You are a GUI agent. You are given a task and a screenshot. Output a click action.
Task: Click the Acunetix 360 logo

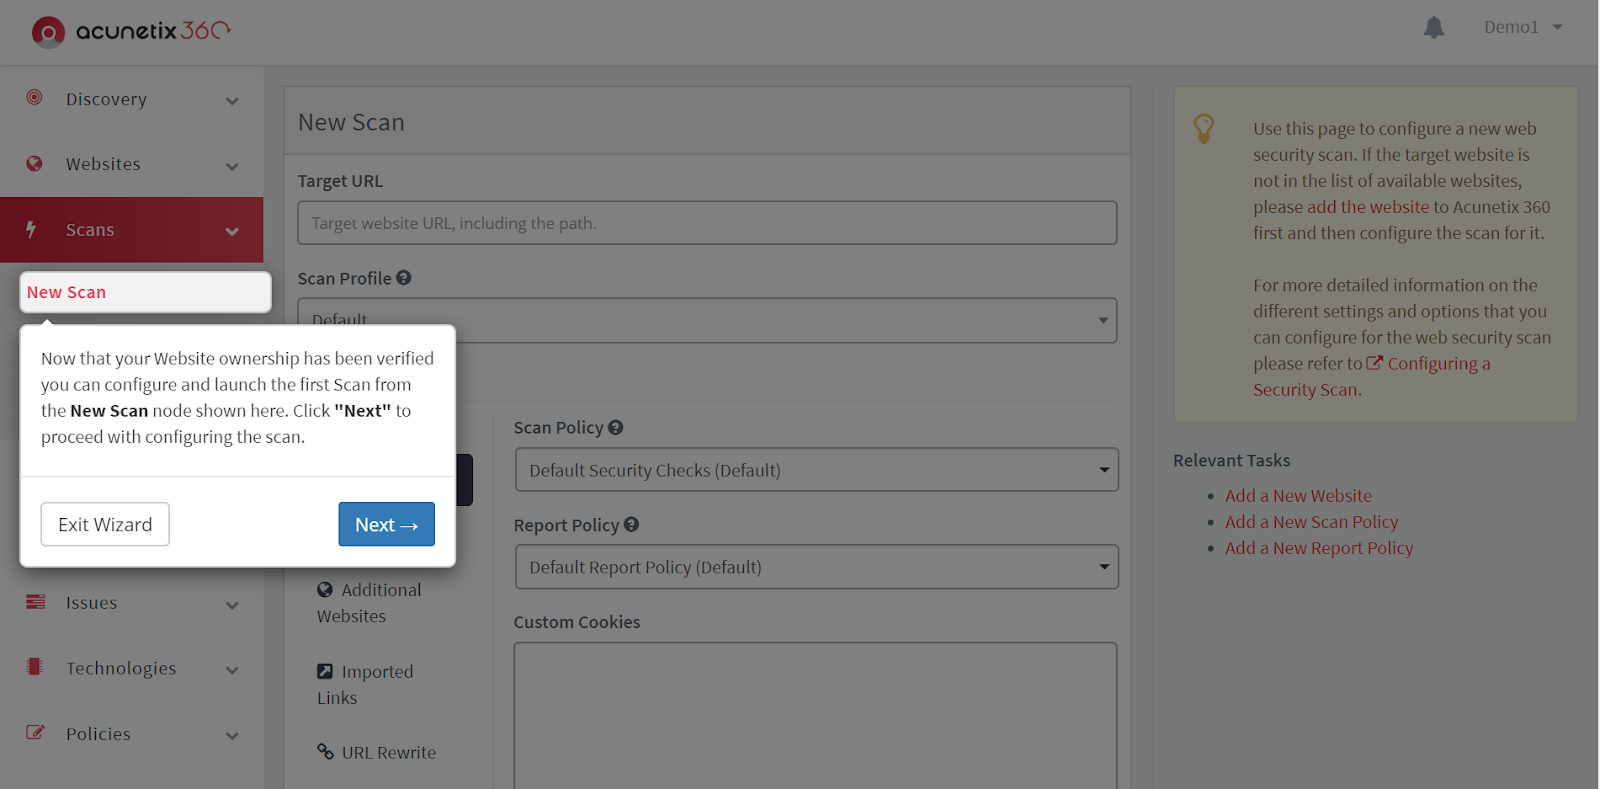coord(131,31)
